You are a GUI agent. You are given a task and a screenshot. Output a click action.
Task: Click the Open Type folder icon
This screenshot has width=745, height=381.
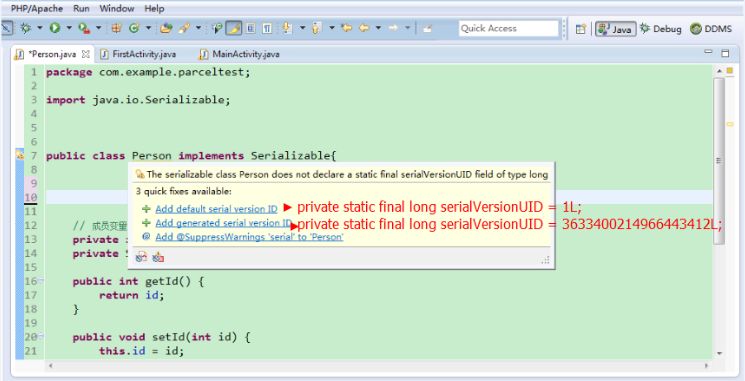(x=166, y=29)
